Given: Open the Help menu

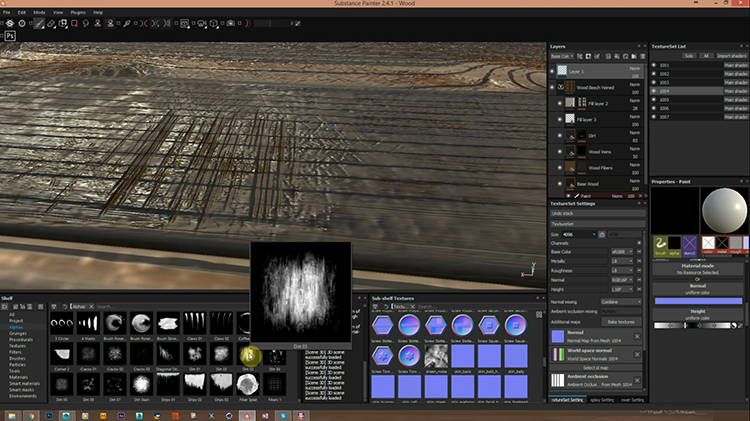Looking at the screenshot, I should [98, 12].
